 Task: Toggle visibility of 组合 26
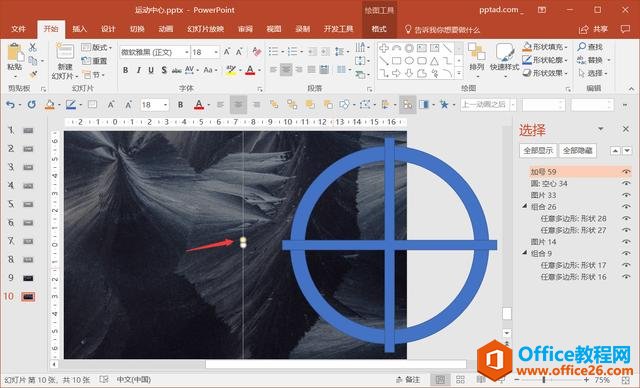click(x=626, y=207)
